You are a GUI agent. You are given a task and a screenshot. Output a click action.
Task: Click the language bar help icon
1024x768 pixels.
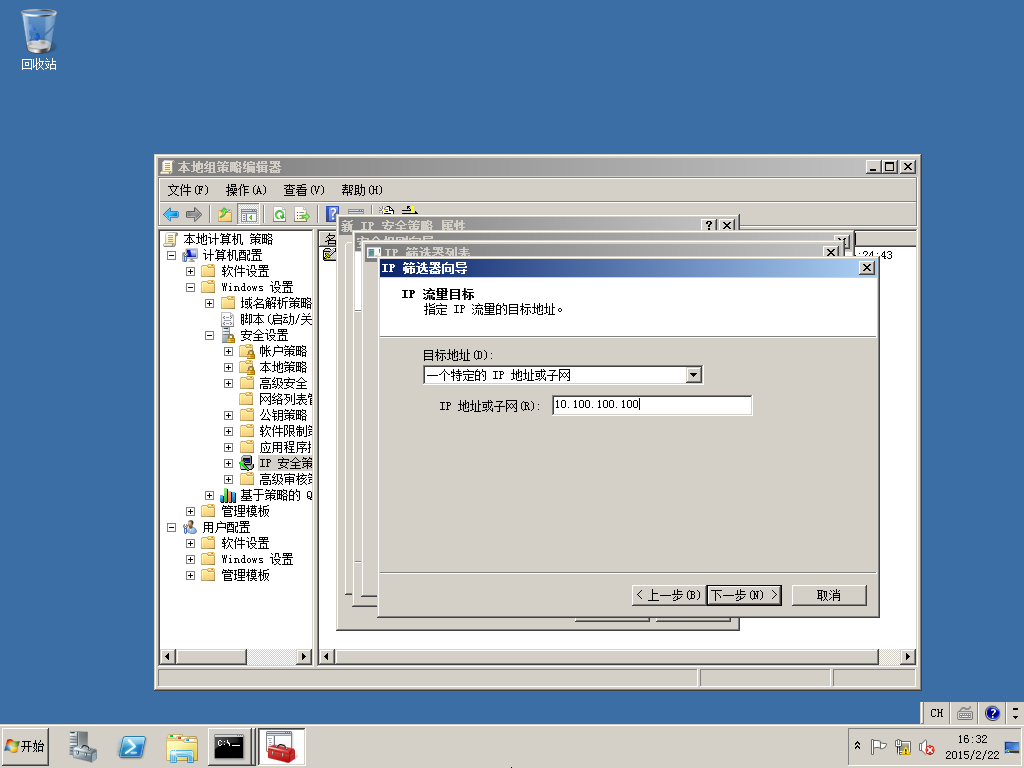point(992,712)
